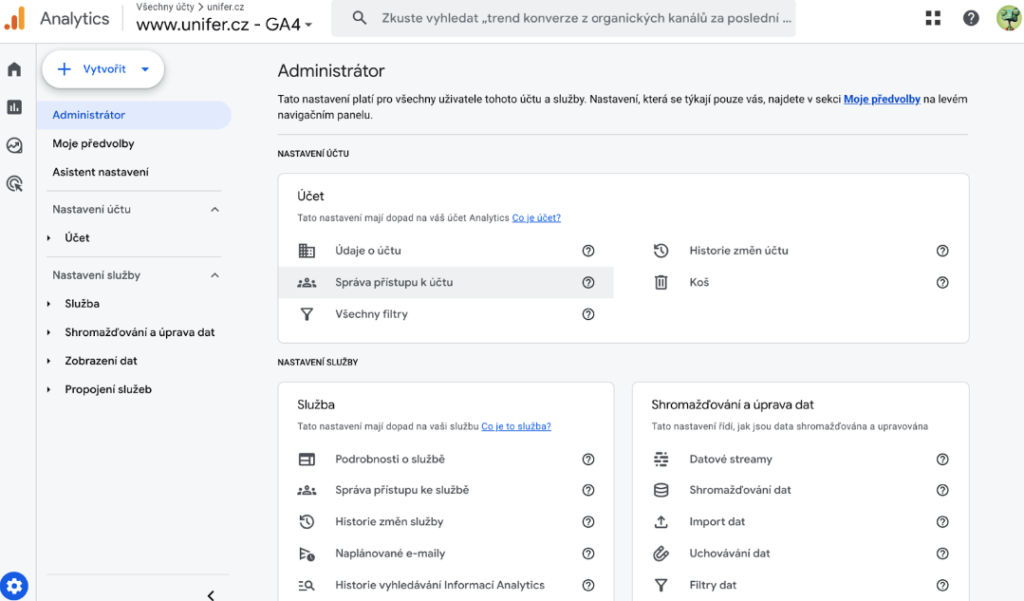Screen dimensions: 1024x601
Task: Click help icon beside Datové streamy
Action: pos(942,459)
